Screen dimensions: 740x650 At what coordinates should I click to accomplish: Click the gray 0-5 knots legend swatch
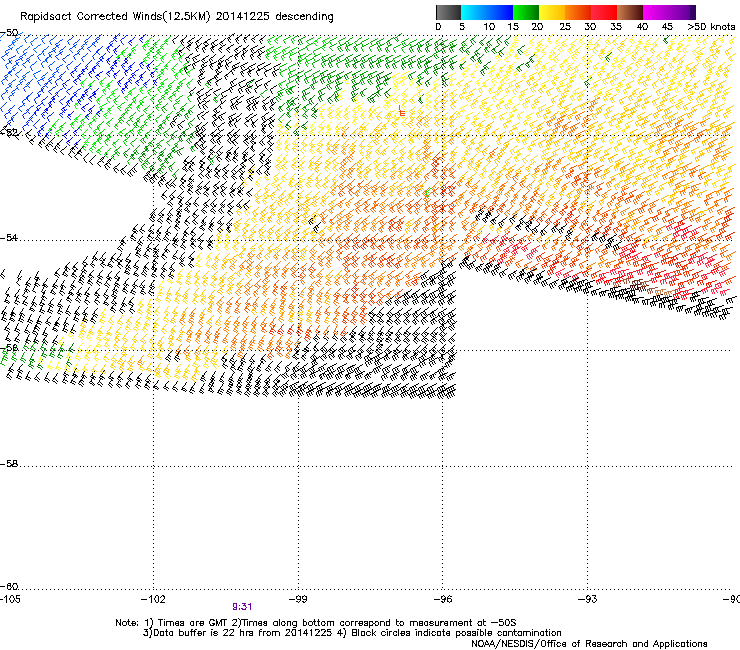pyautogui.click(x=448, y=12)
